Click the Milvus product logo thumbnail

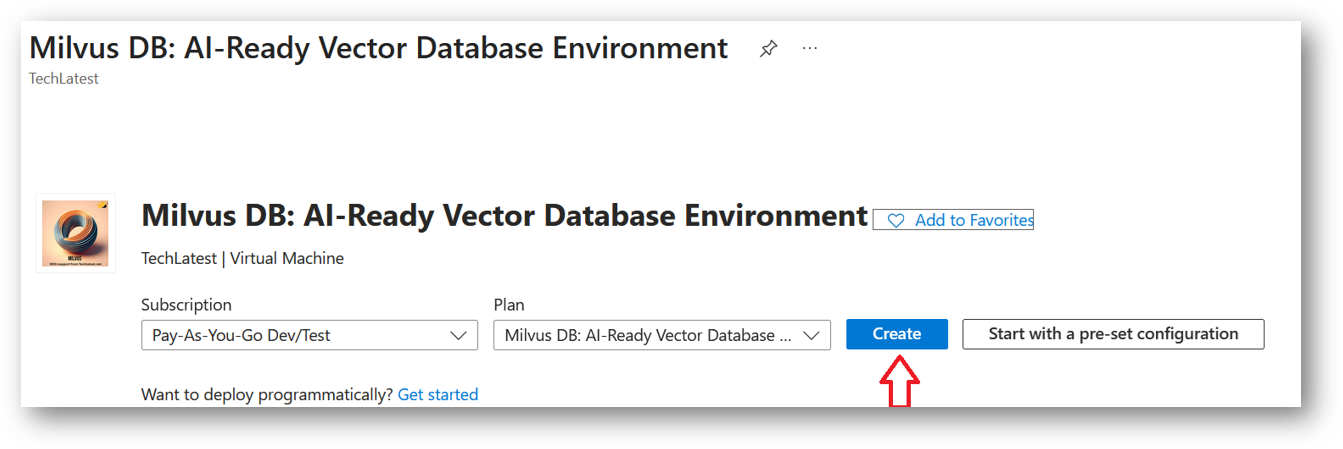pos(76,233)
